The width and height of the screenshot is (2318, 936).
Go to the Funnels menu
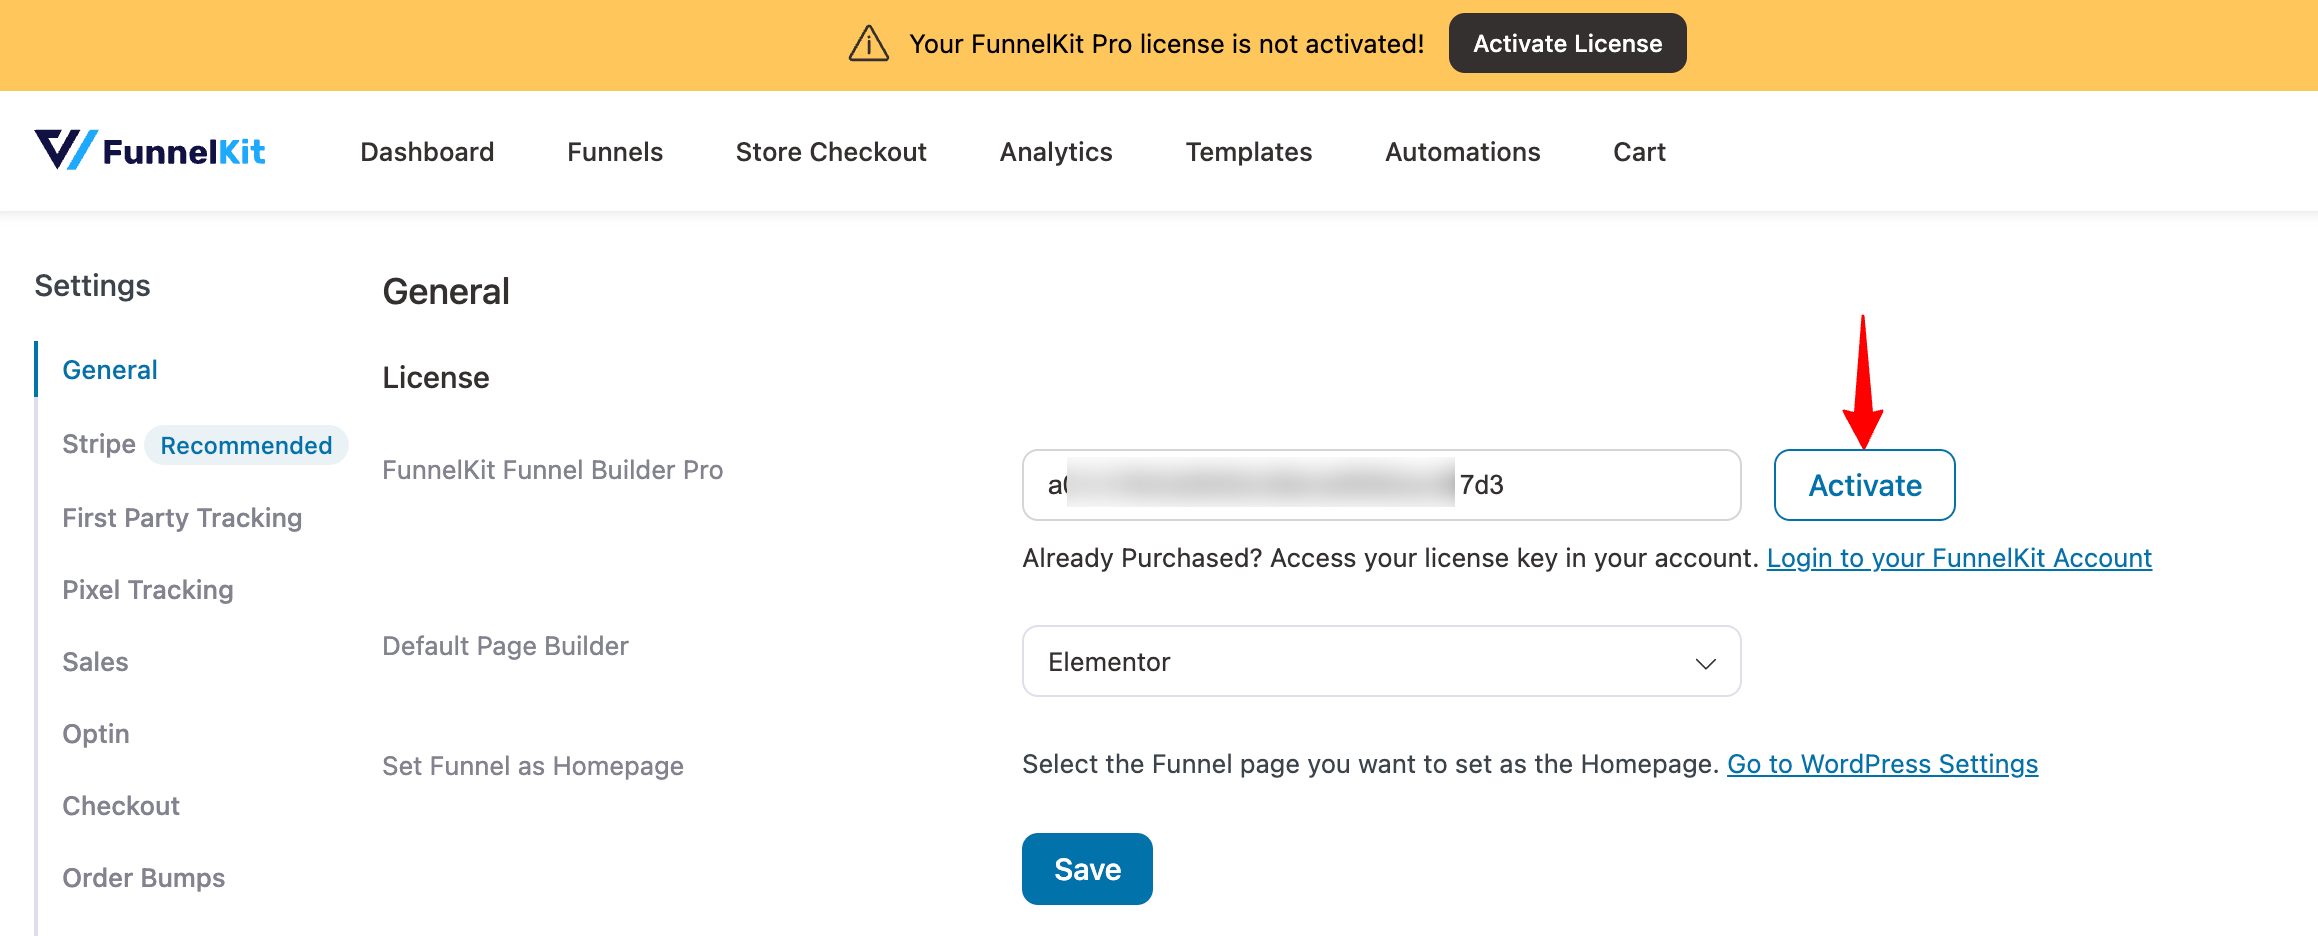click(x=615, y=152)
